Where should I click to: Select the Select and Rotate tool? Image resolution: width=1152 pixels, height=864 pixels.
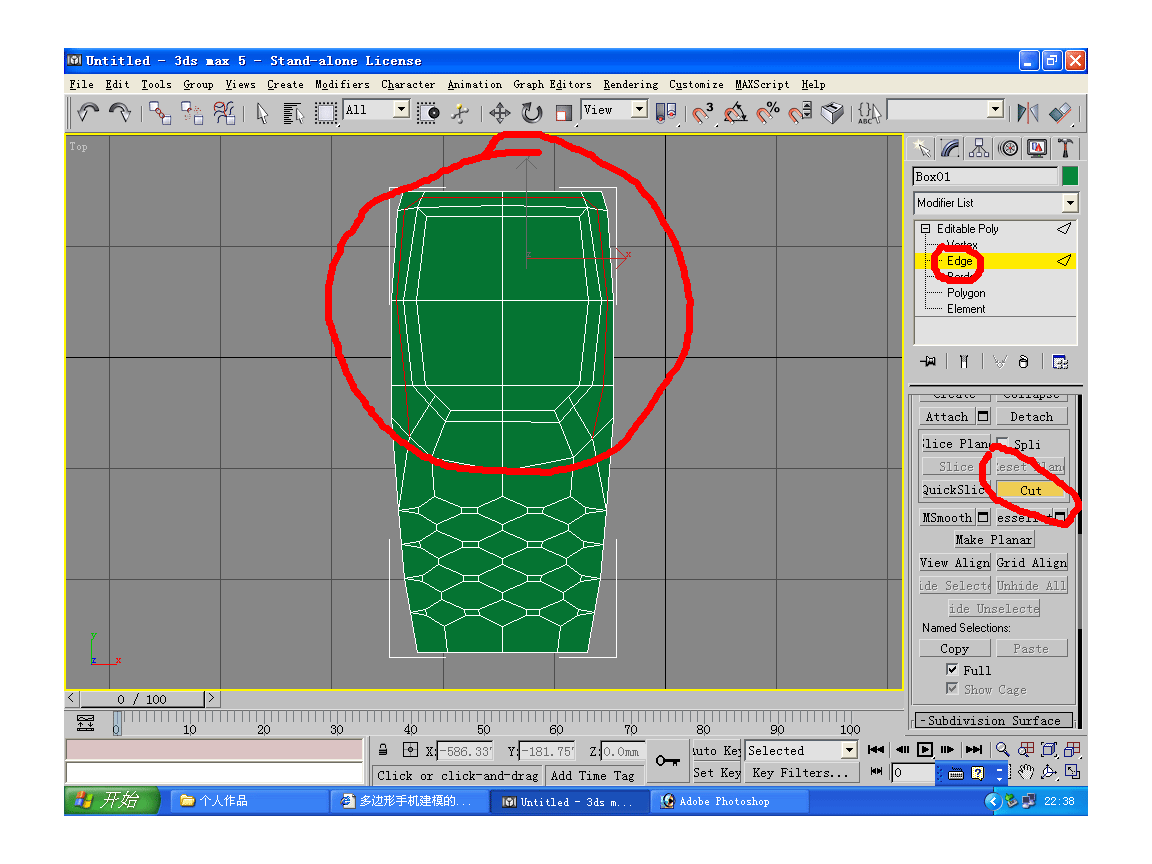click(531, 113)
